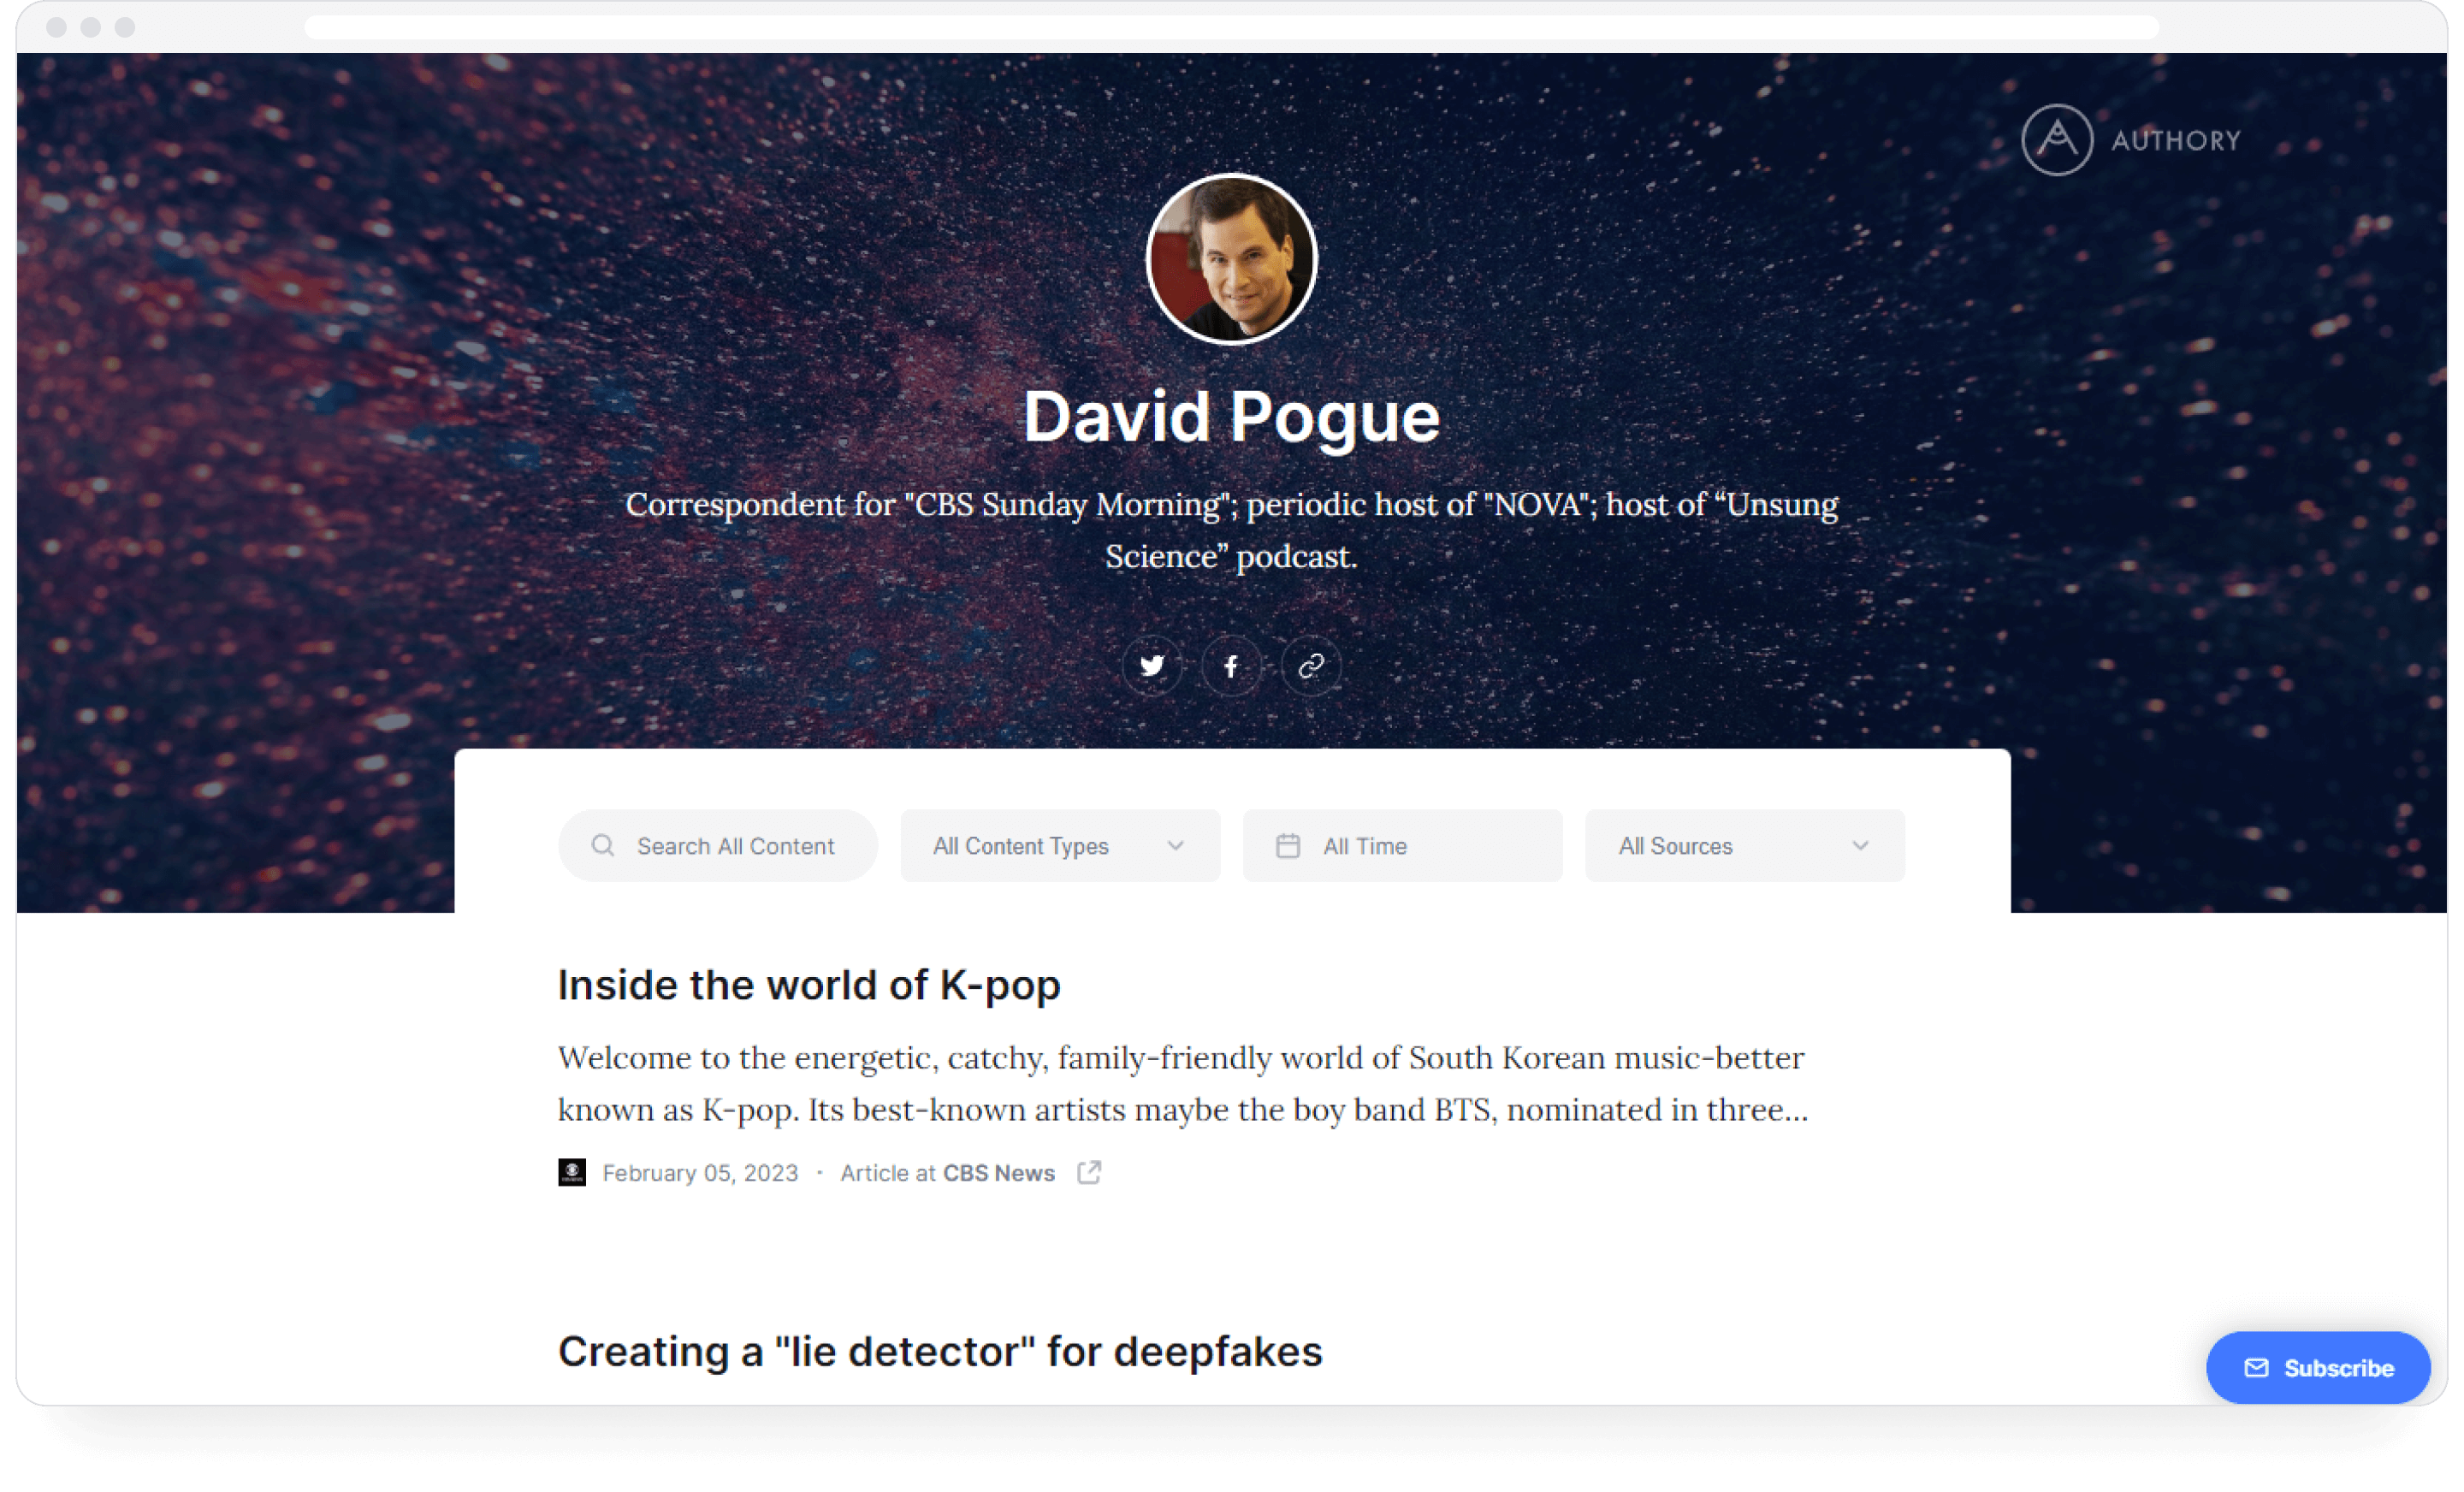Click the All Sources chevron arrow
The image size is (2464, 1492).
(x=1860, y=846)
